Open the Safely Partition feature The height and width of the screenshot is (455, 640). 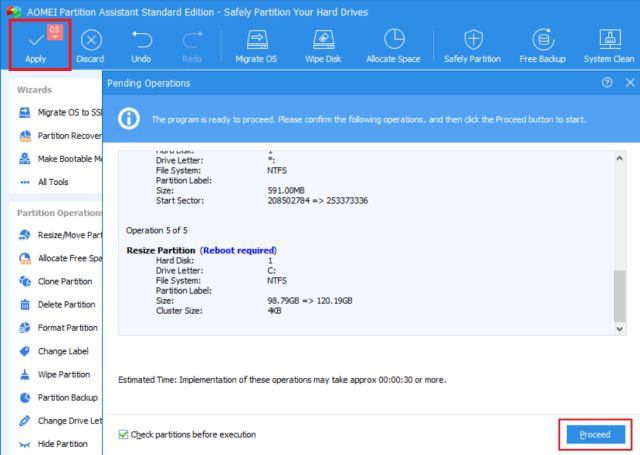pos(472,44)
